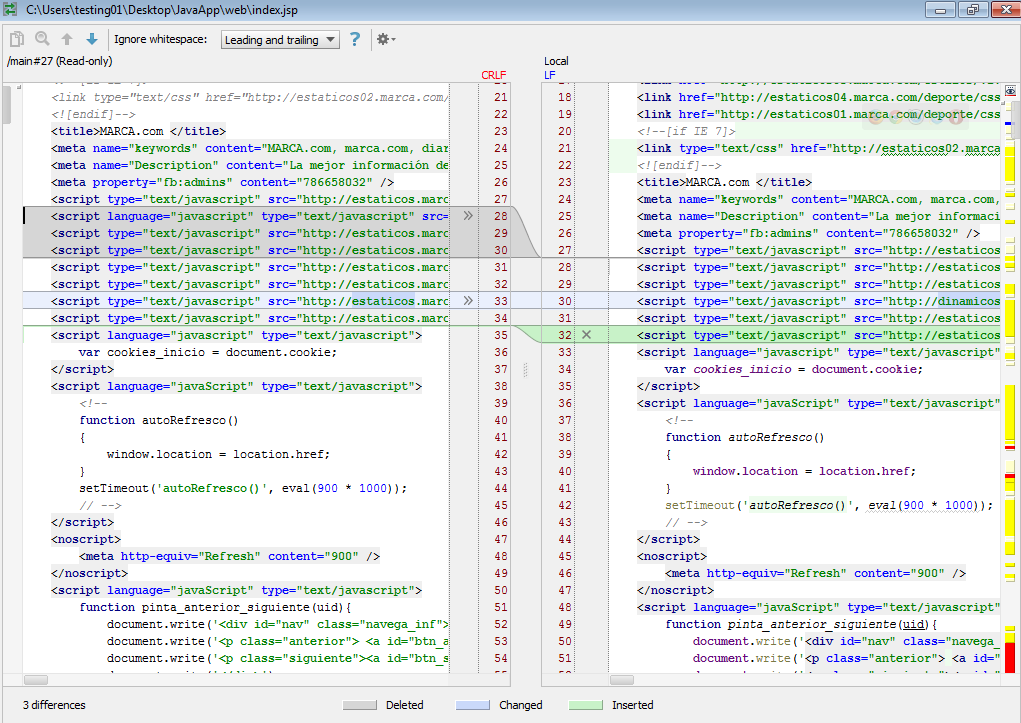The width and height of the screenshot is (1021, 723).
Task: Click 'function autoRefresco()' in right pane
Action: point(745,437)
